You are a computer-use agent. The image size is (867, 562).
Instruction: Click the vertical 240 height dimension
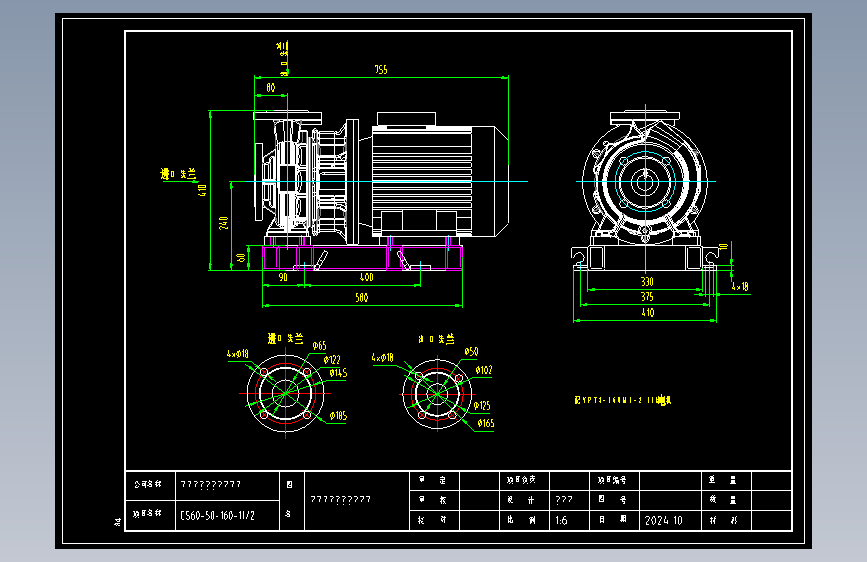(223, 223)
